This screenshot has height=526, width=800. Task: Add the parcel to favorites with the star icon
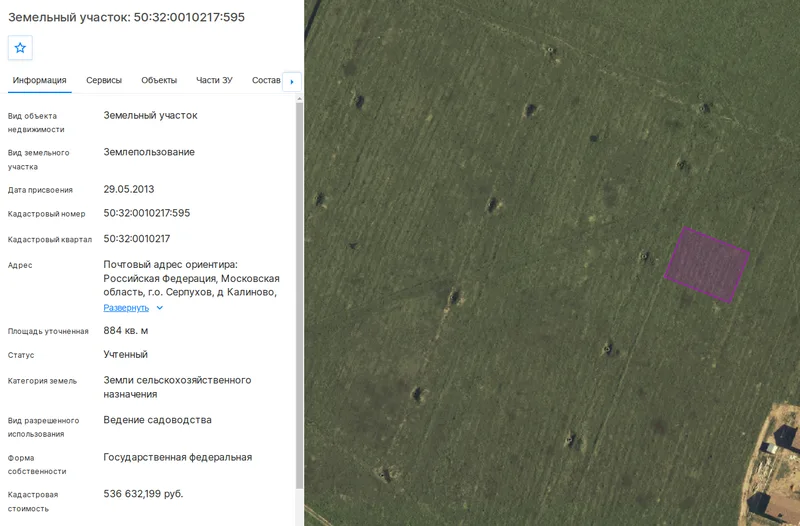tap(20, 48)
